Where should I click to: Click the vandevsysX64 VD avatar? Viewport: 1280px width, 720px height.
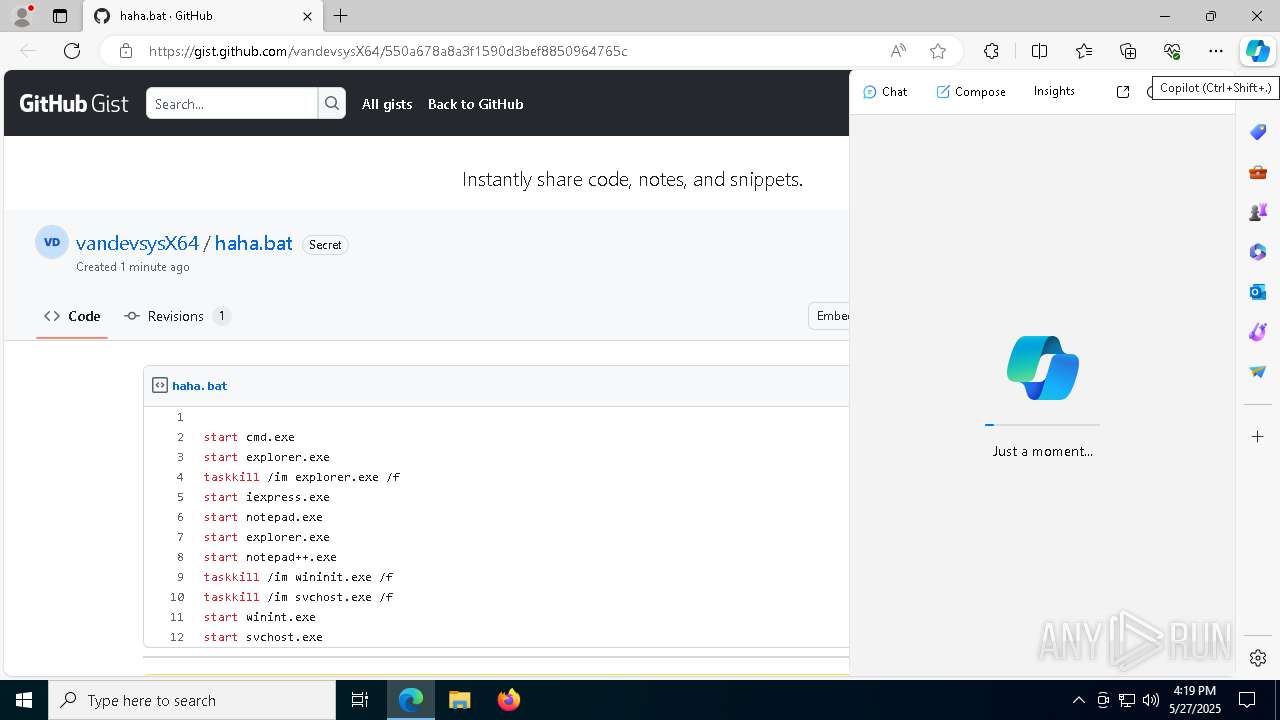(x=52, y=242)
